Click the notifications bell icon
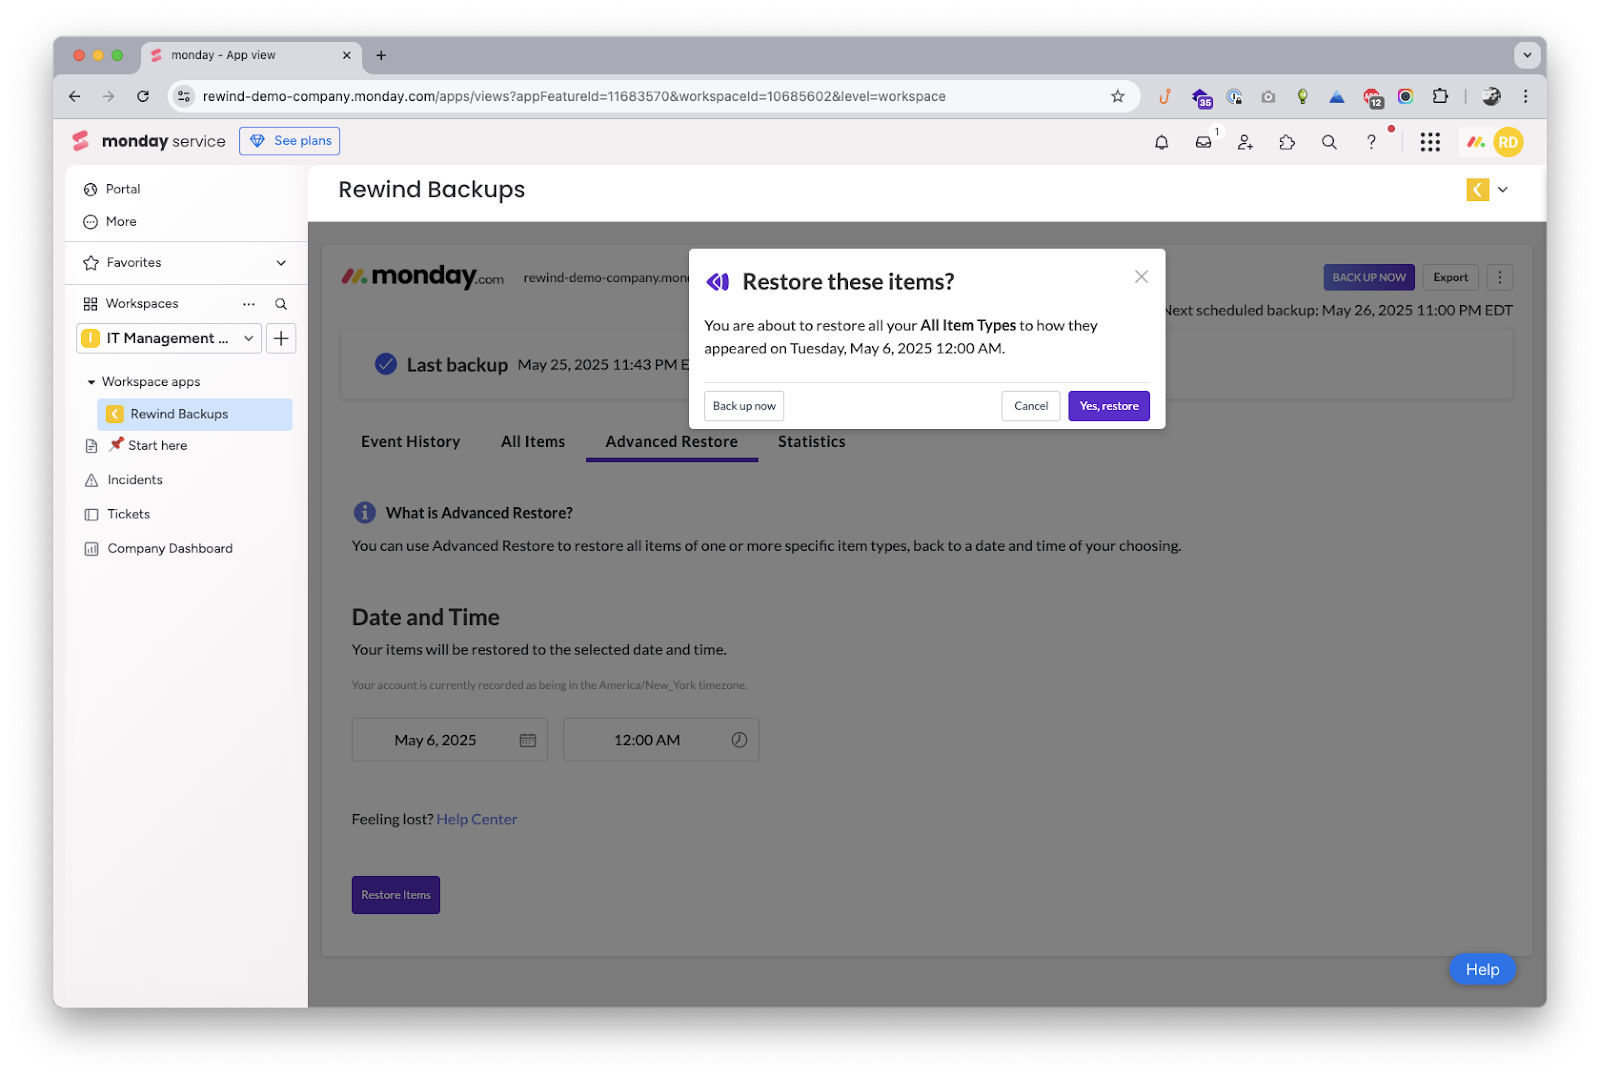The image size is (1600, 1078). click(1161, 142)
